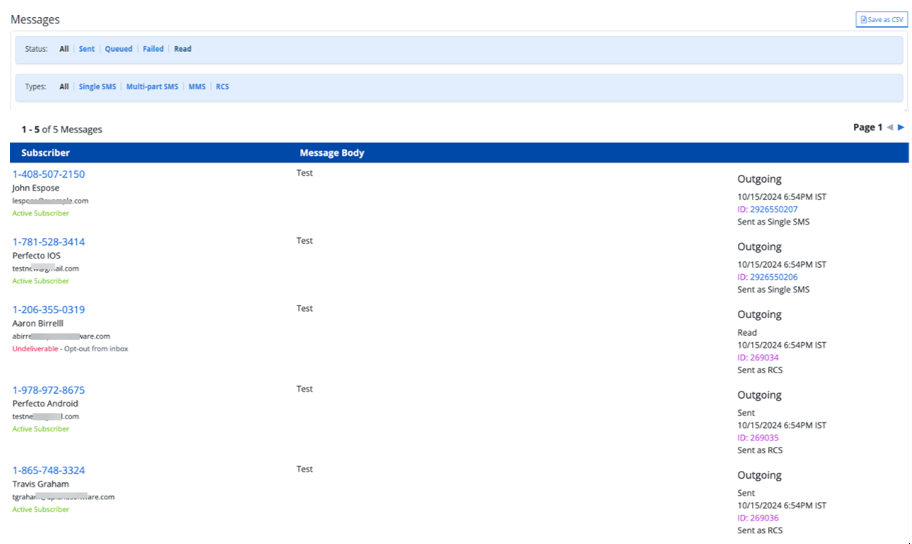The width and height of the screenshot is (912, 544).
Task: Open message ID 2926550207
Action: 774,209
